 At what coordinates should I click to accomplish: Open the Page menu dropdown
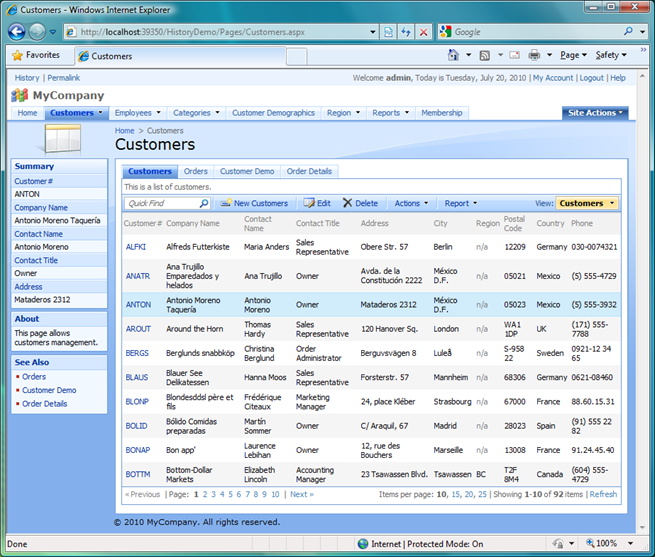click(574, 55)
